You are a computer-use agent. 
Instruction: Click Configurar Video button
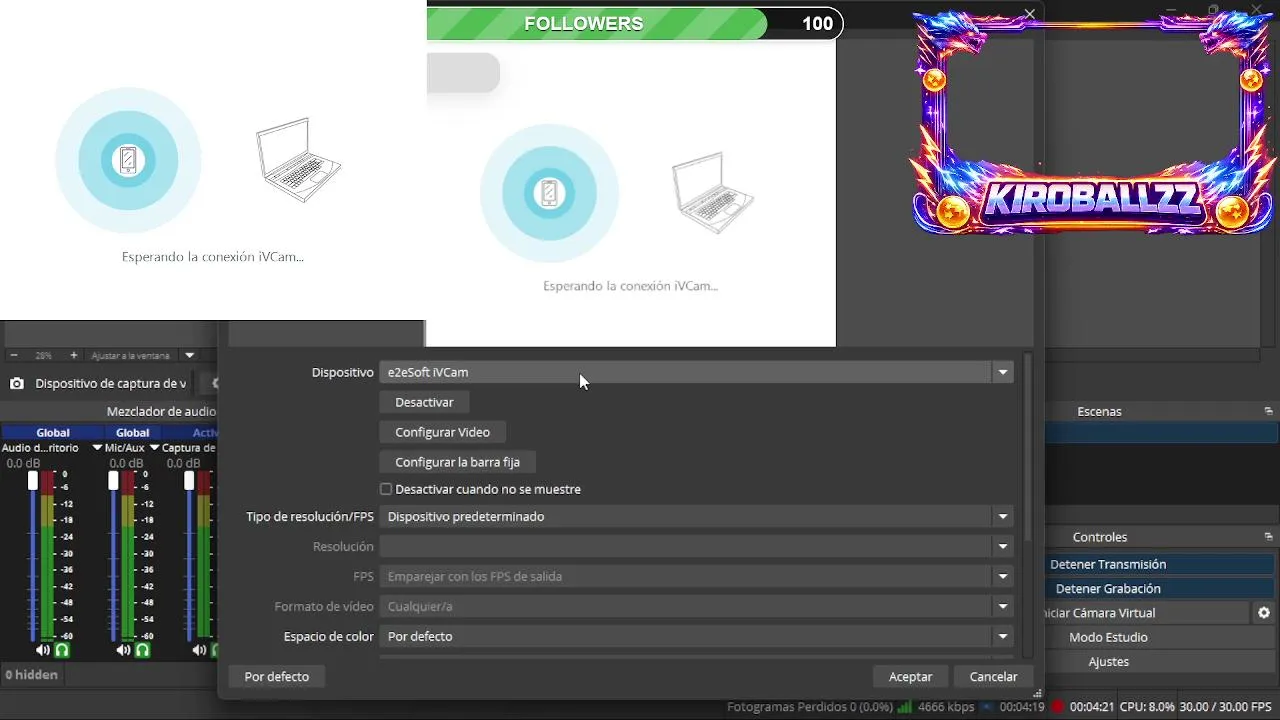(x=442, y=432)
